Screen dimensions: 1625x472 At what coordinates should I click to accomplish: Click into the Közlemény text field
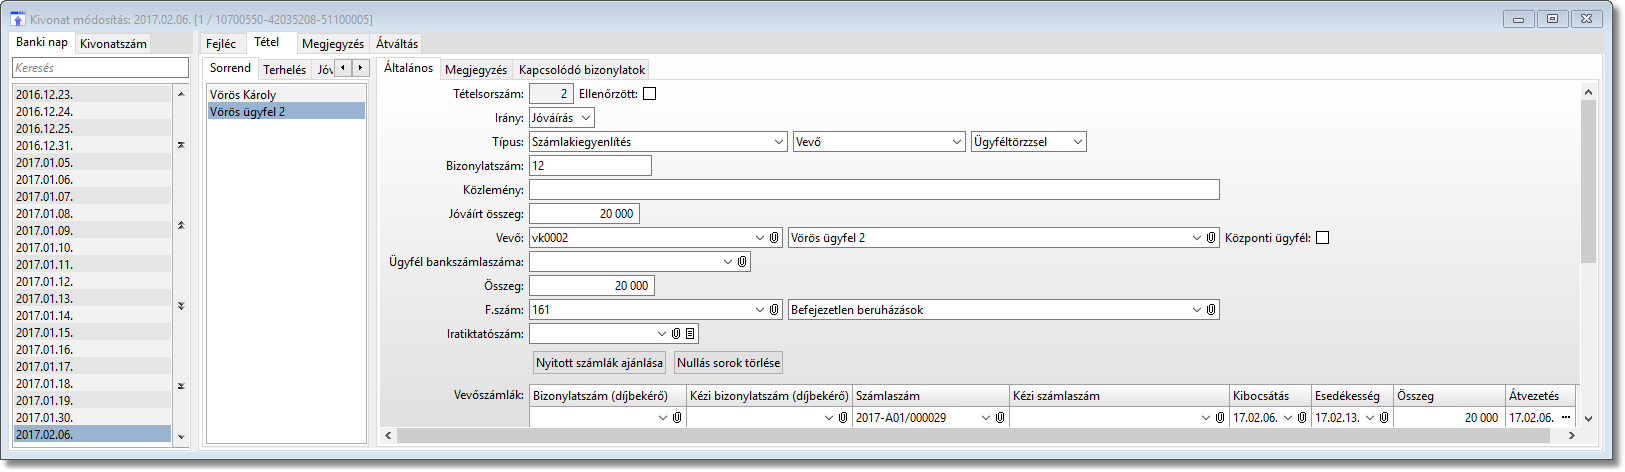(x=874, y=190)
